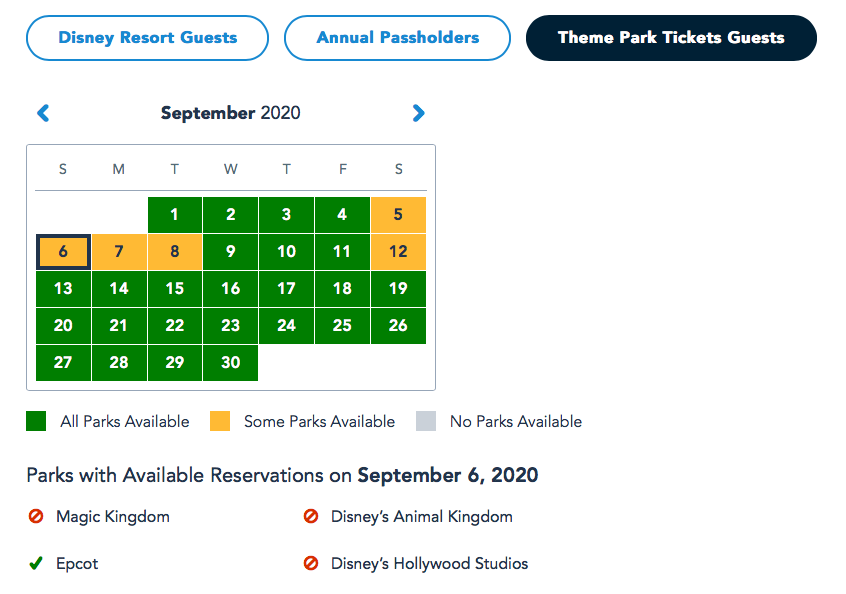Click yellow Some Parks Available swatch
The image size is (846, 594).
[x=220, y=422]
